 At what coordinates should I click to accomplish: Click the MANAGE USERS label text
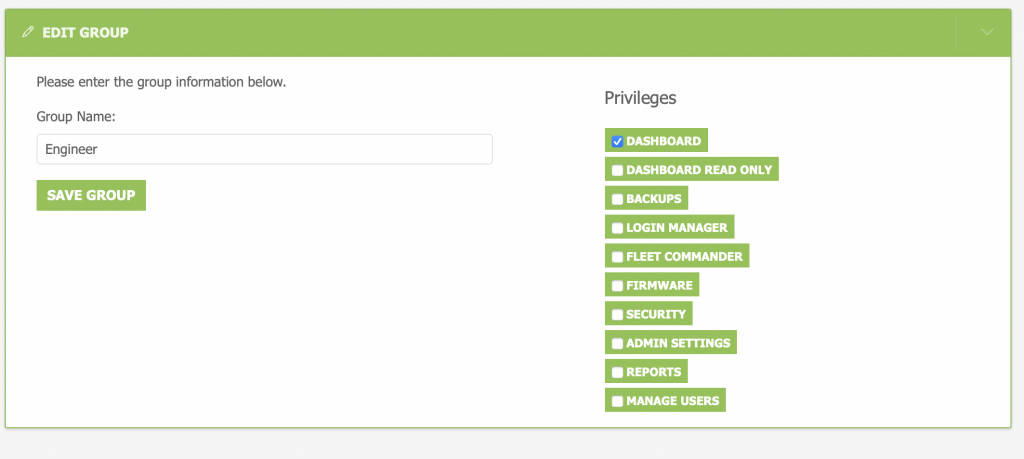point(672,401)
